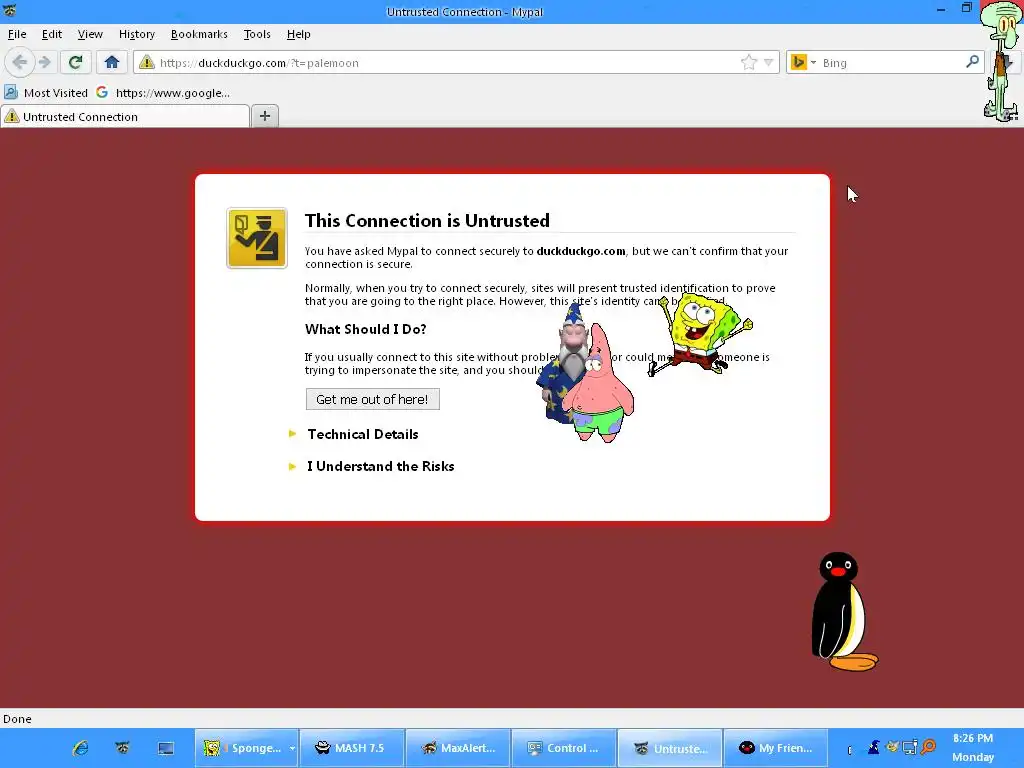
Task: Open a new tab with the plus button
Action: click(264, 116)
